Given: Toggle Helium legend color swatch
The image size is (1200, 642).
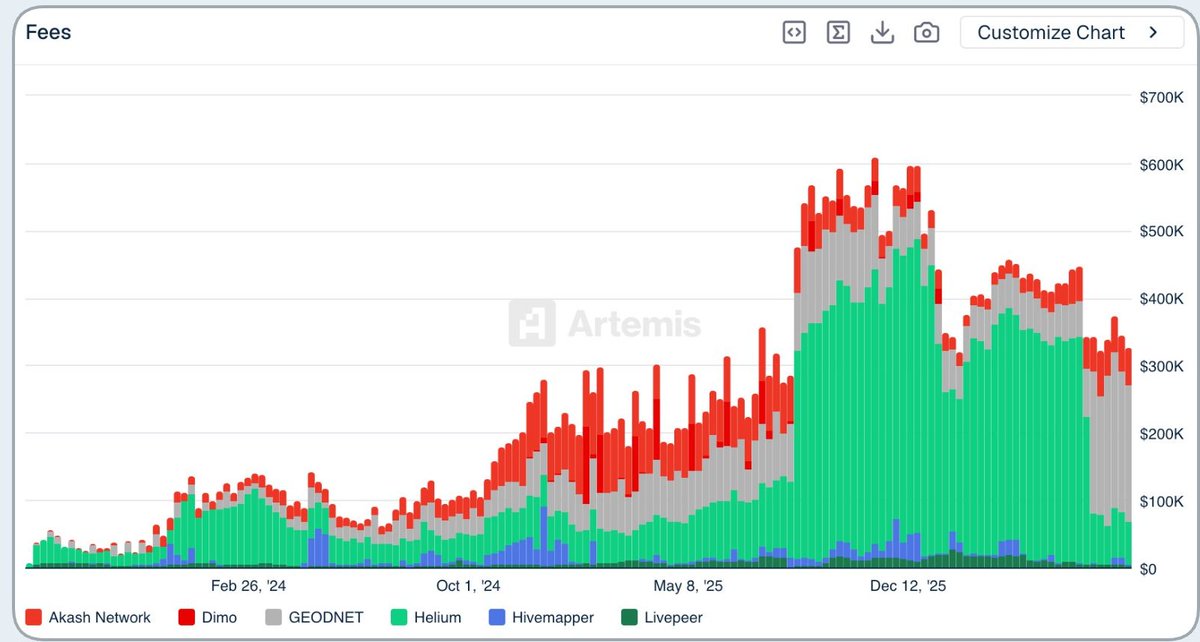Looking at the screenshot, I should [x=399, y=617].
